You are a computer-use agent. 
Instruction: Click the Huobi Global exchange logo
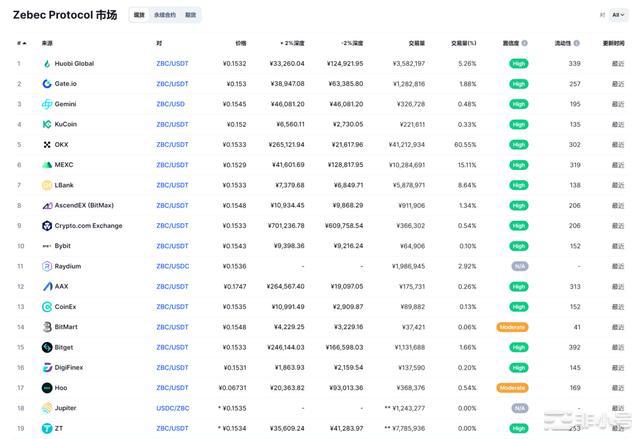click(x=47, y=64)
